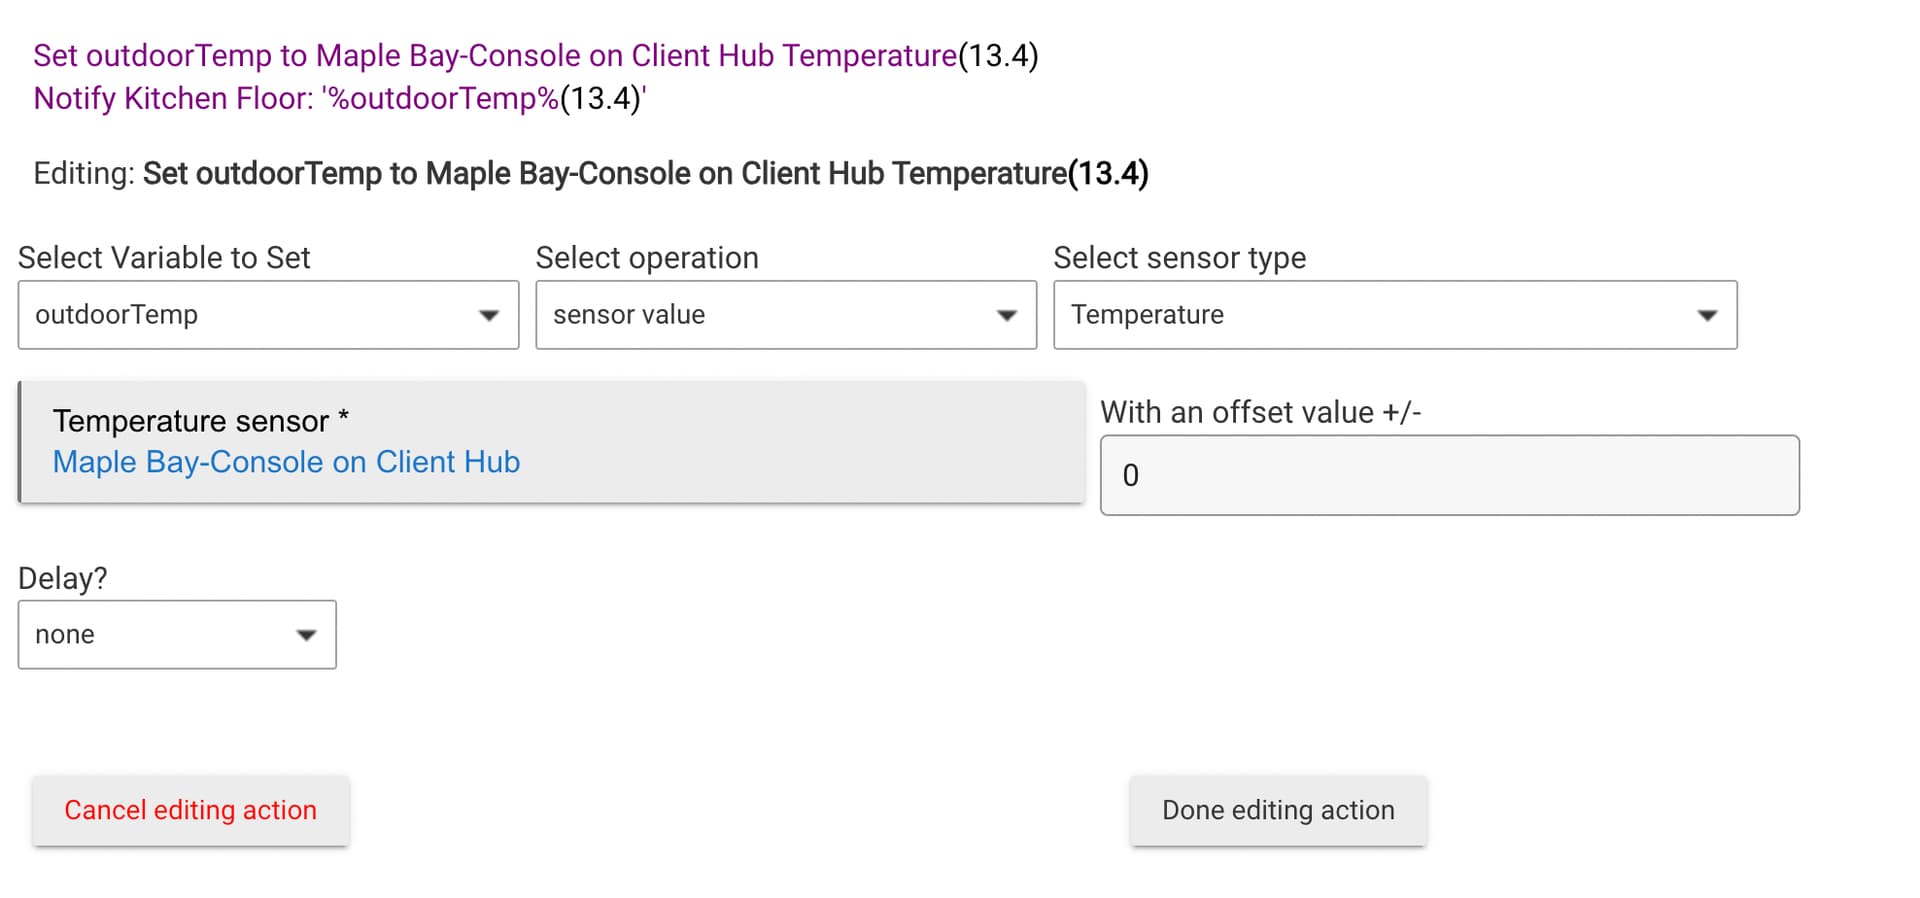Click the arrow icon on sensor value dropdown

pos(1007,316)
